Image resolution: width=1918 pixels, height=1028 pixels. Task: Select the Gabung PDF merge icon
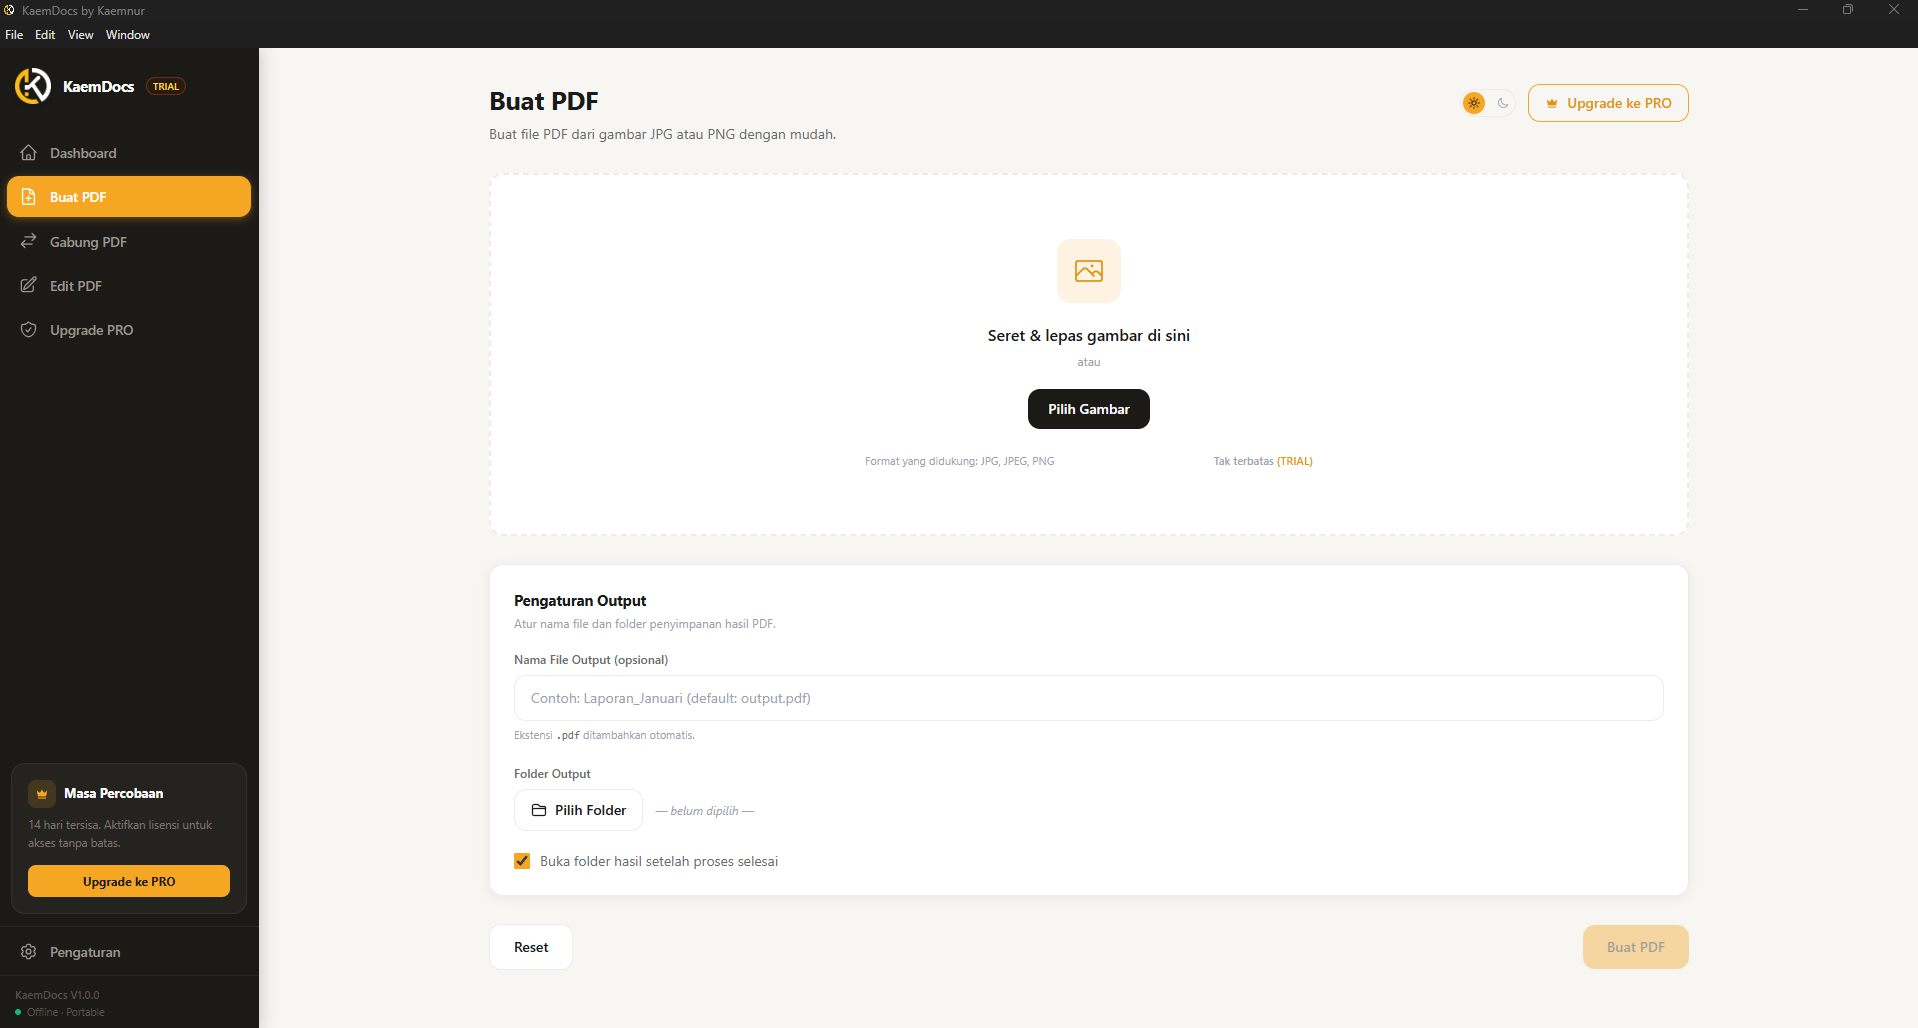point(29,241)
